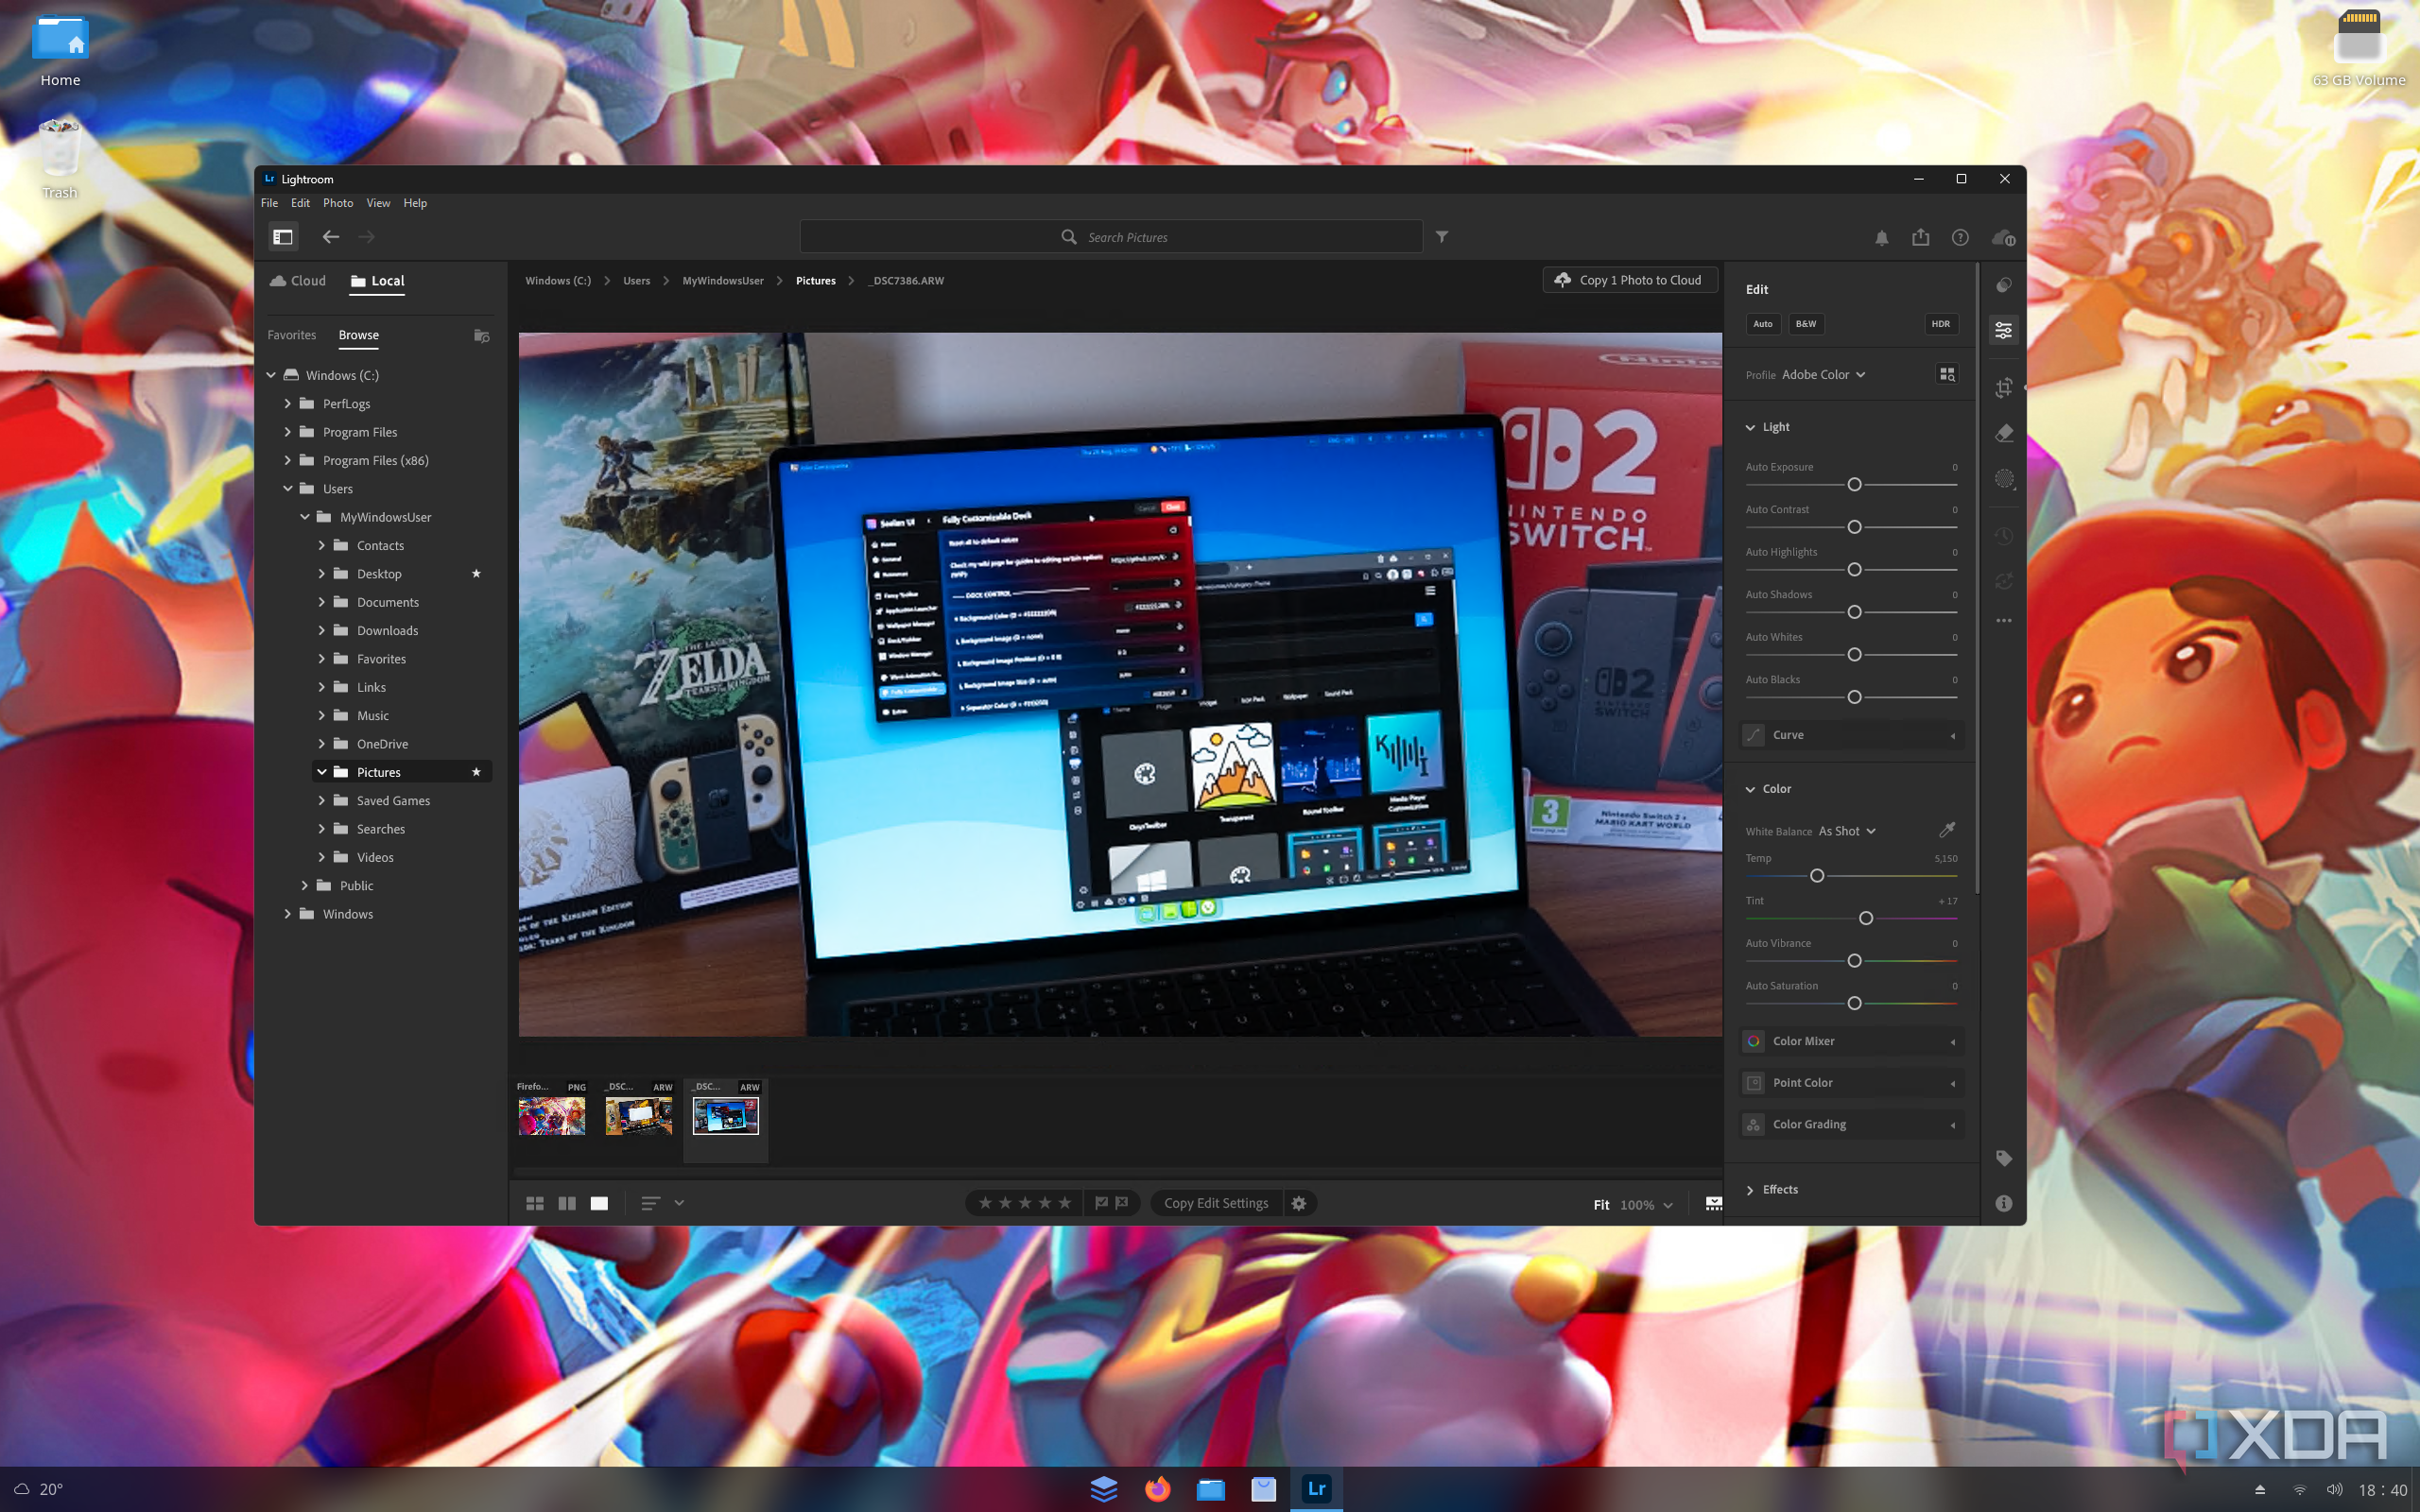Select the Crop and rotate tool
Viewport: 2420px width, 1512px height.
pos(2004,388)
